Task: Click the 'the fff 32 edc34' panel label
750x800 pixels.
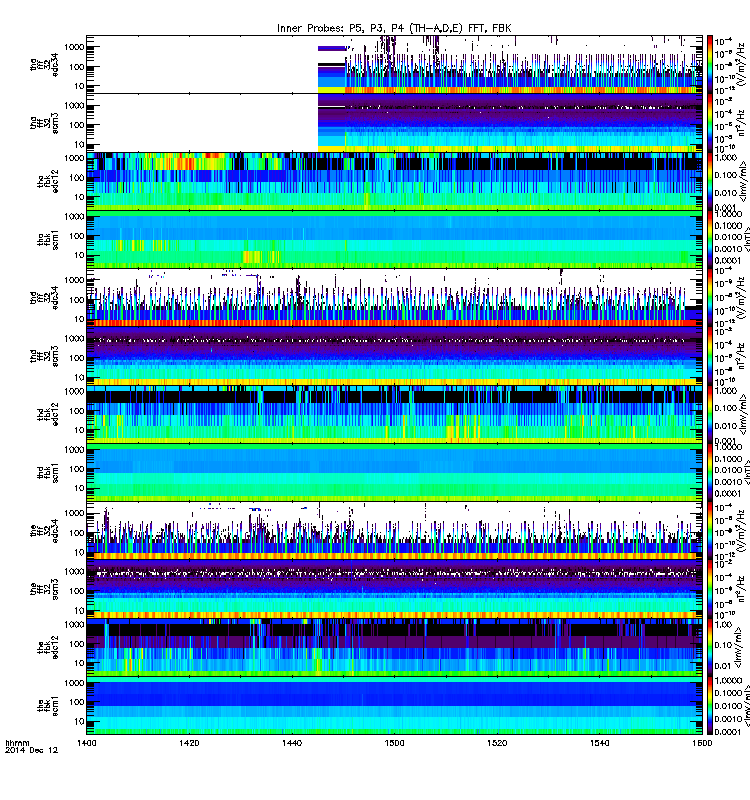Action: coord(44,531)
